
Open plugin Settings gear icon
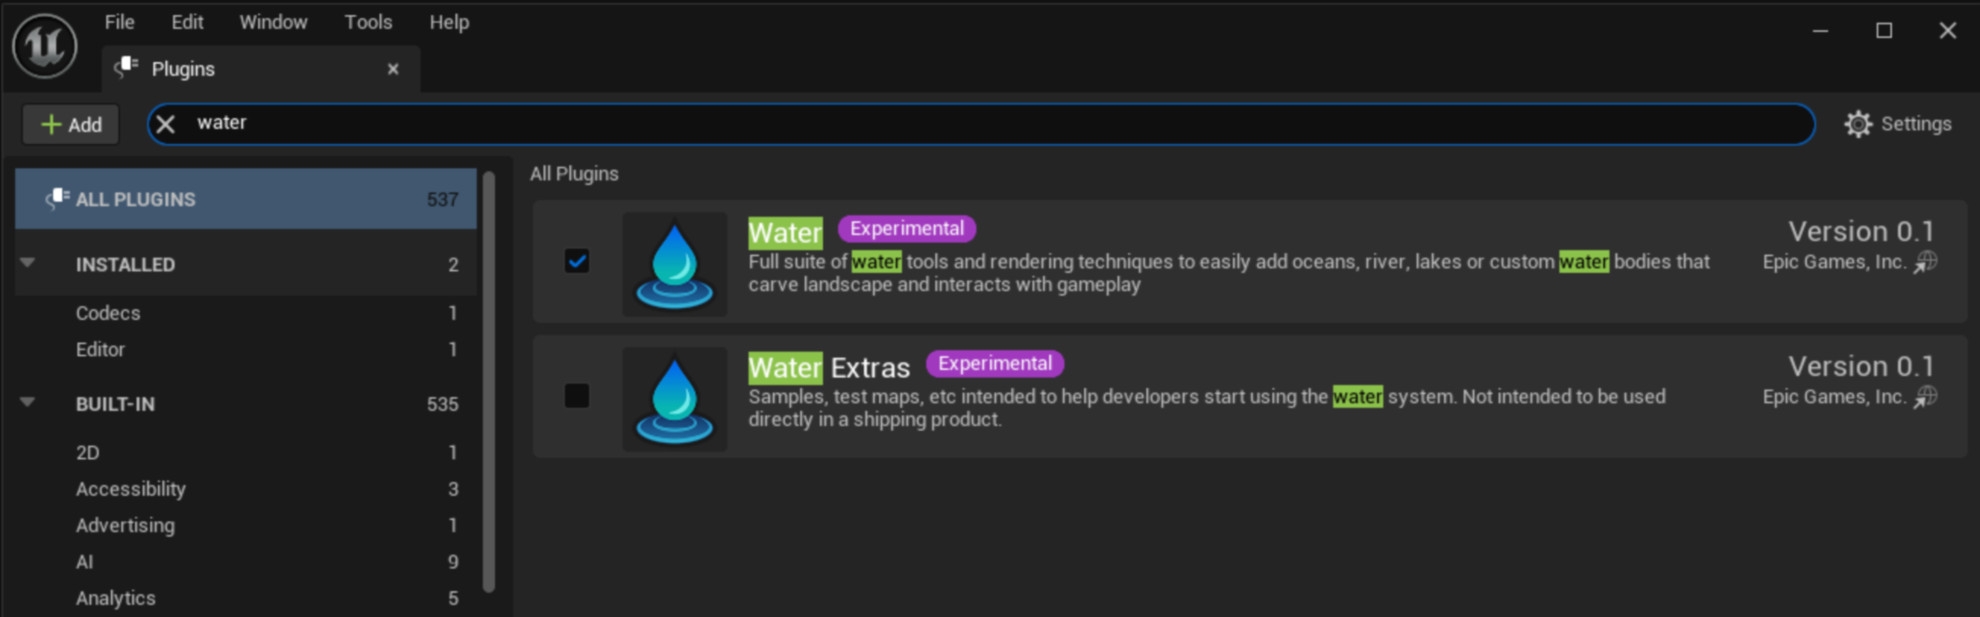click(x=1857, y=124)
